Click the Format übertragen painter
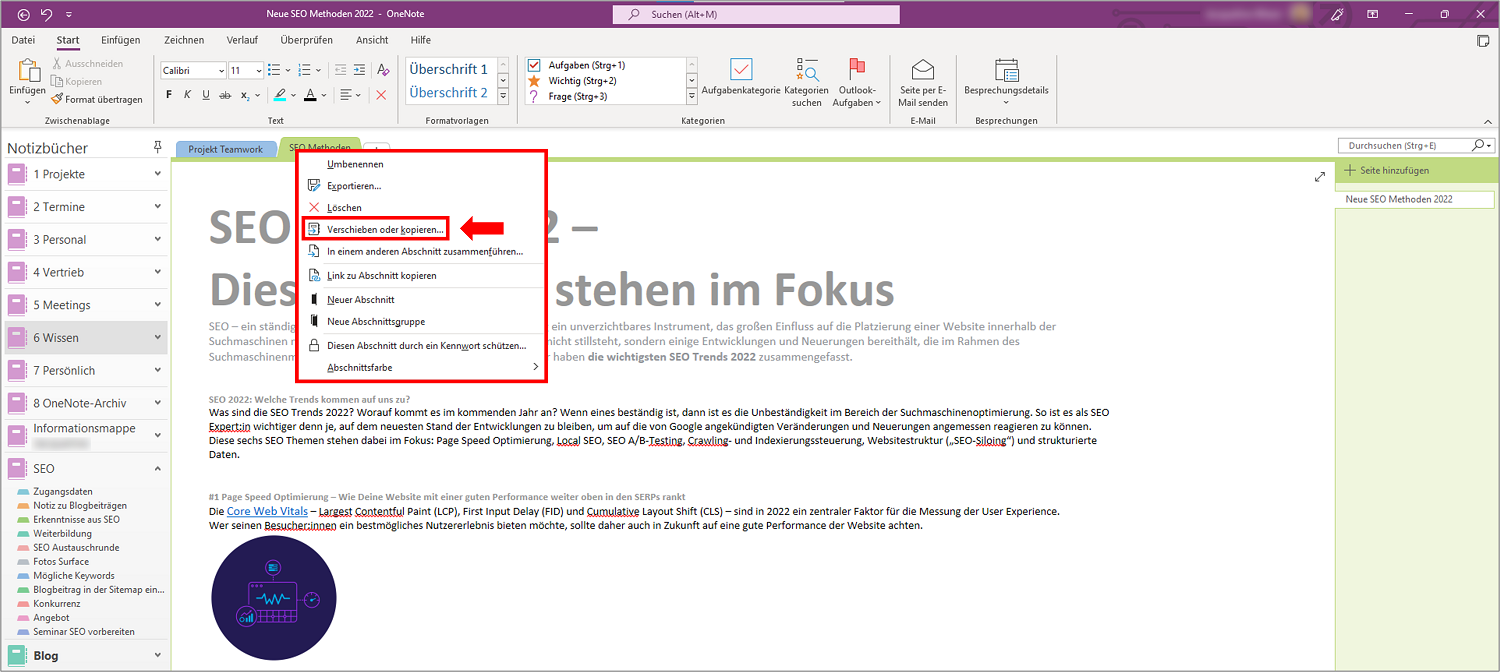 click(x=97, y=99)
